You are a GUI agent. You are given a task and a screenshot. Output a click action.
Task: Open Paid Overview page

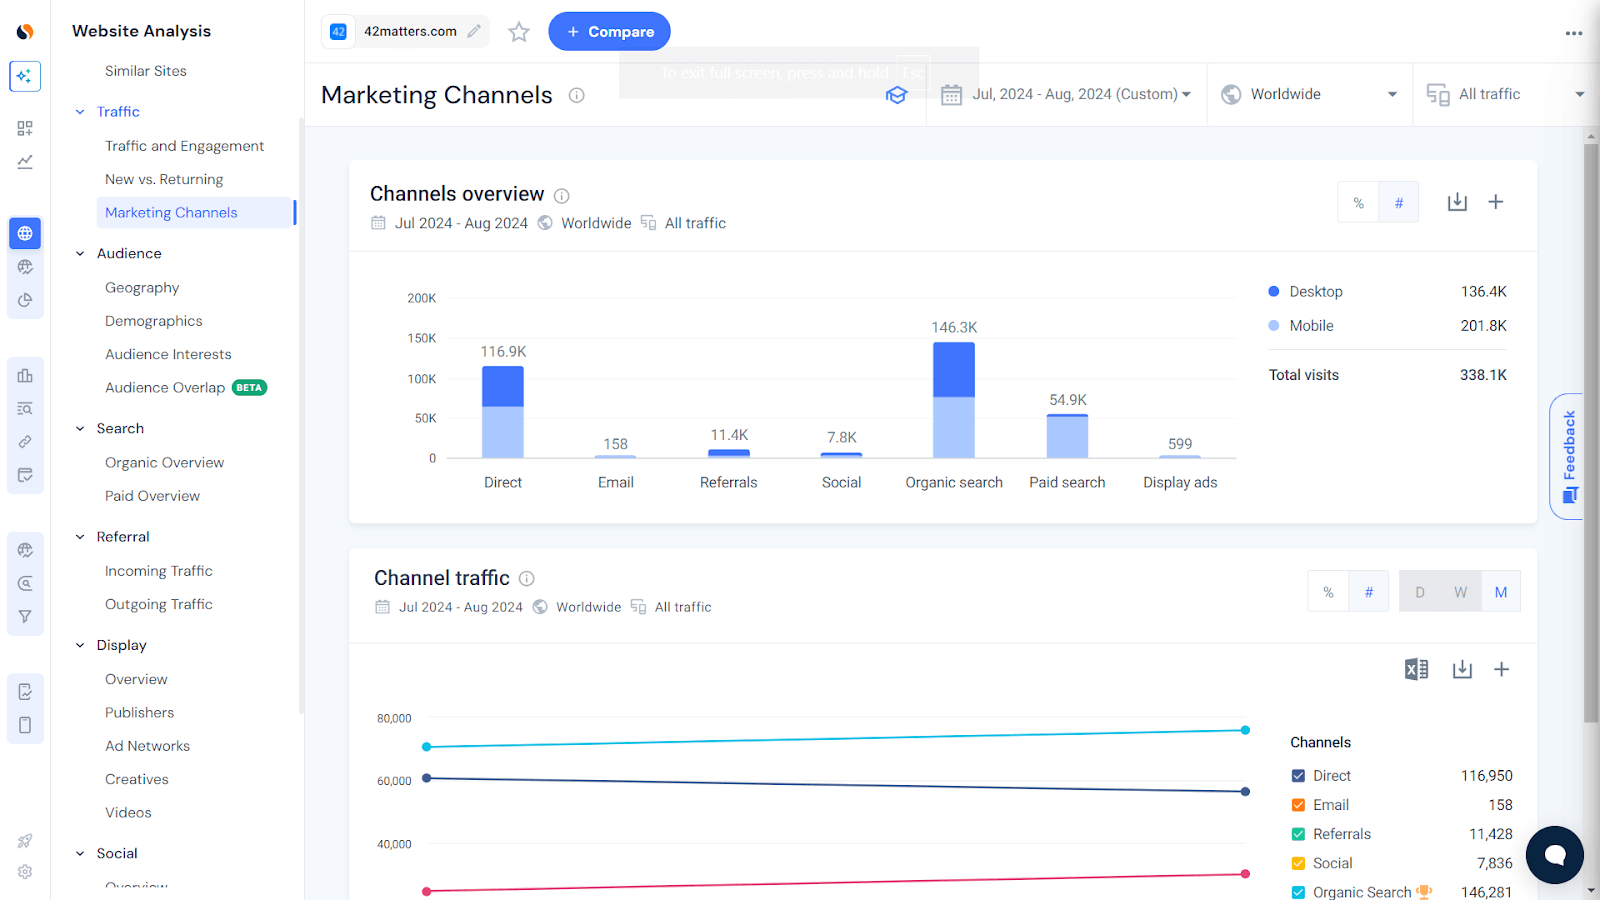point(153,496)
